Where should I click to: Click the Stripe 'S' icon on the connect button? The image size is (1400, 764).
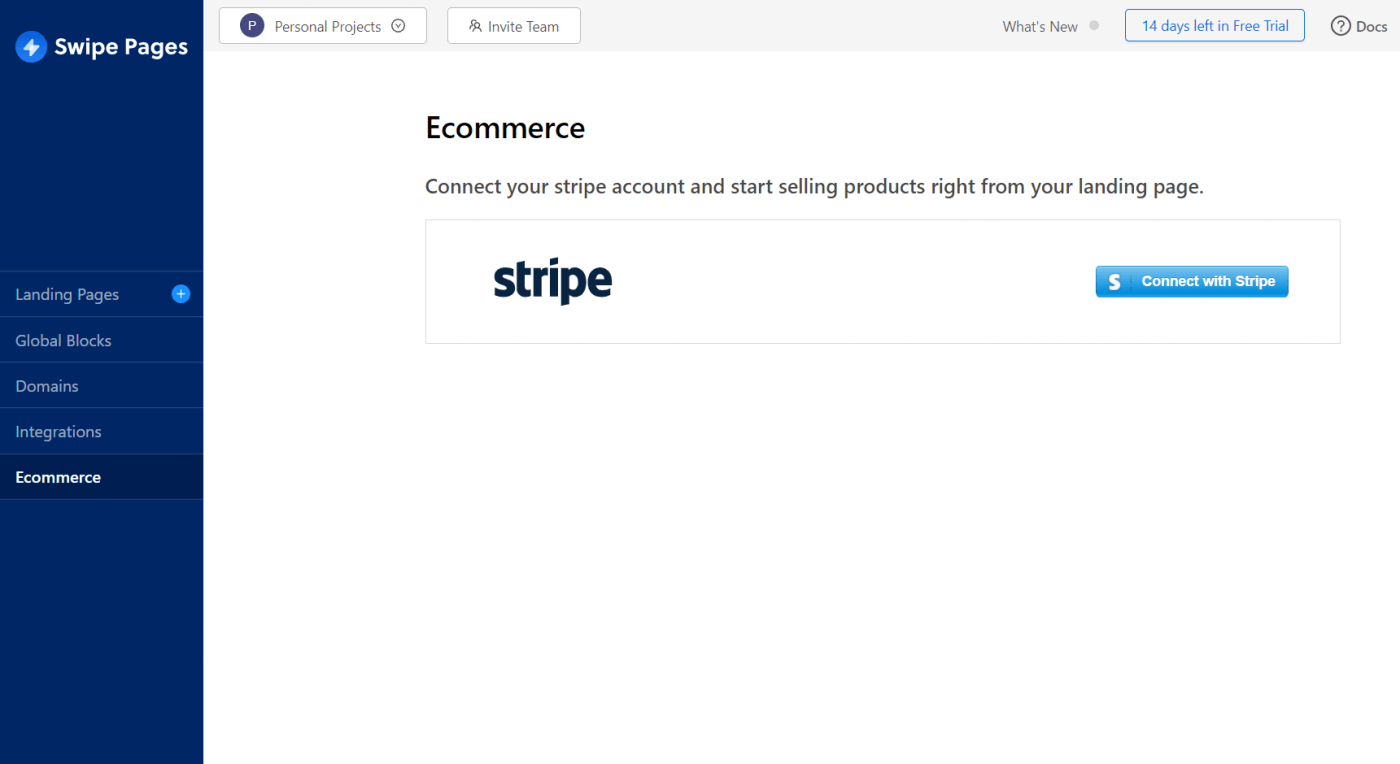point(1113,281)
